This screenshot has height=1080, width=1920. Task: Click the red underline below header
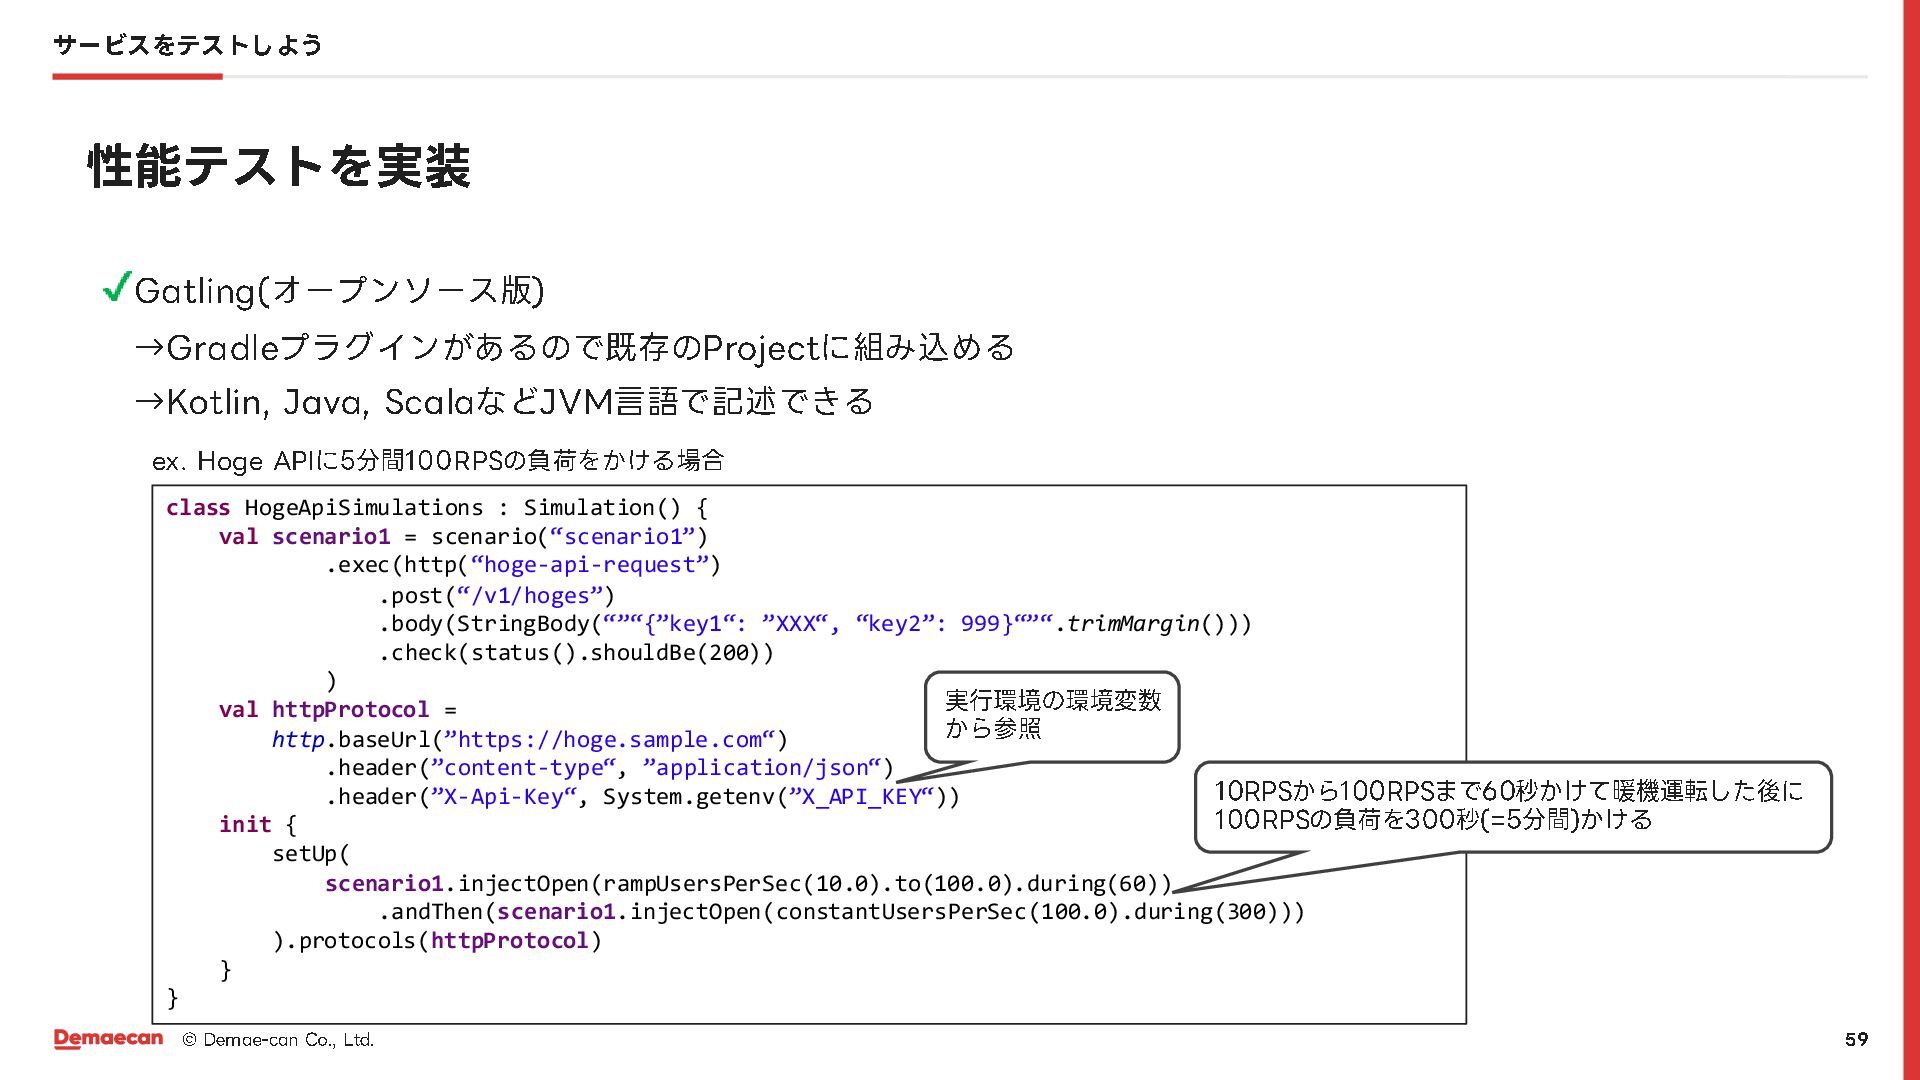(137, 76)
